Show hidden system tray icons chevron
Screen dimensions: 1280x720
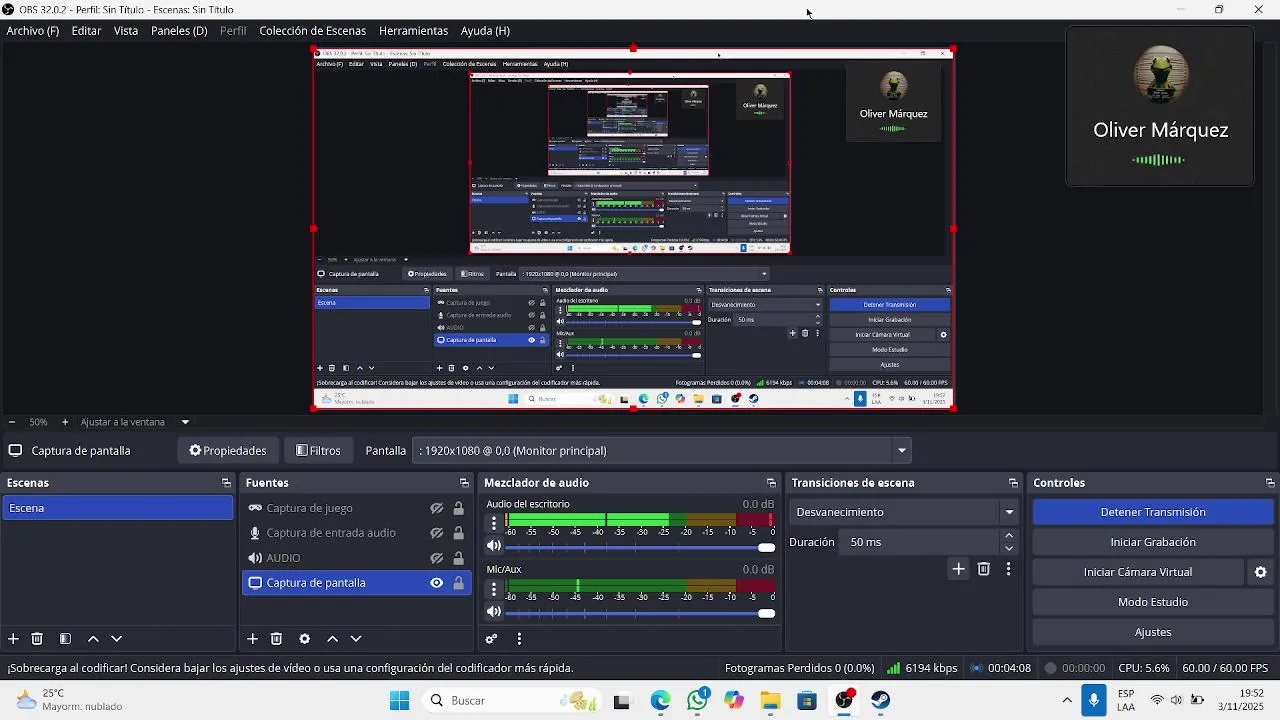point(1067,700)
